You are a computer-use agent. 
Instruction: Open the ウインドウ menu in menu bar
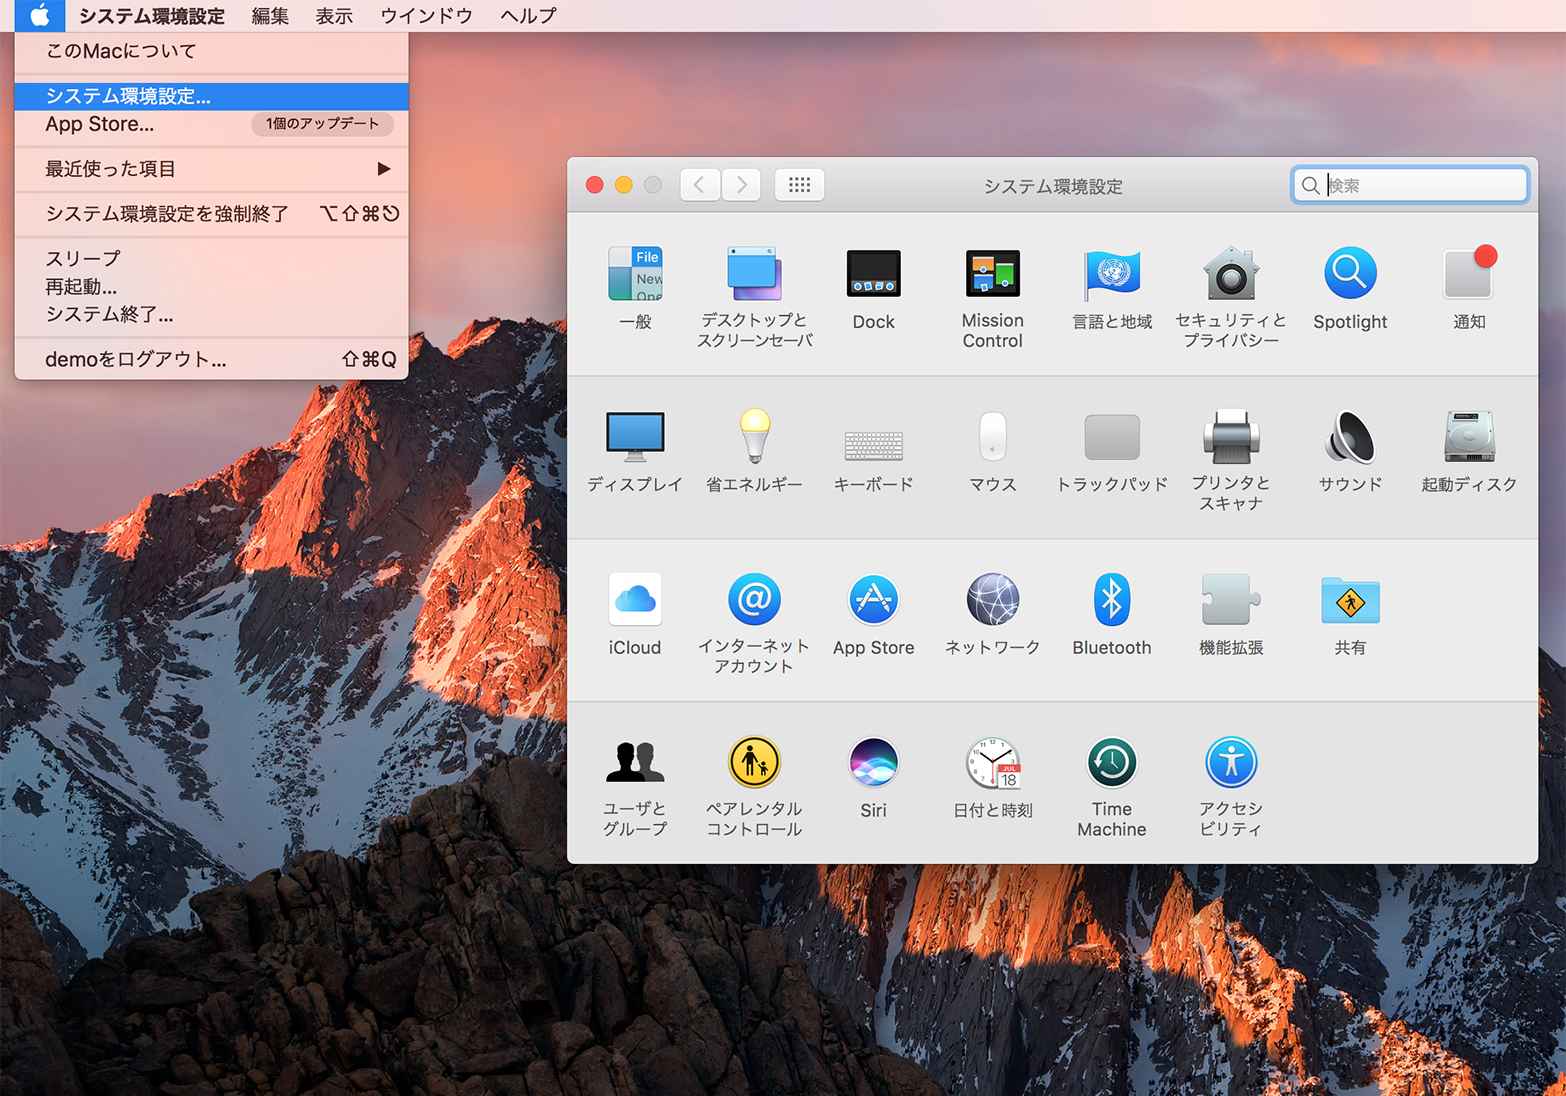426,15
